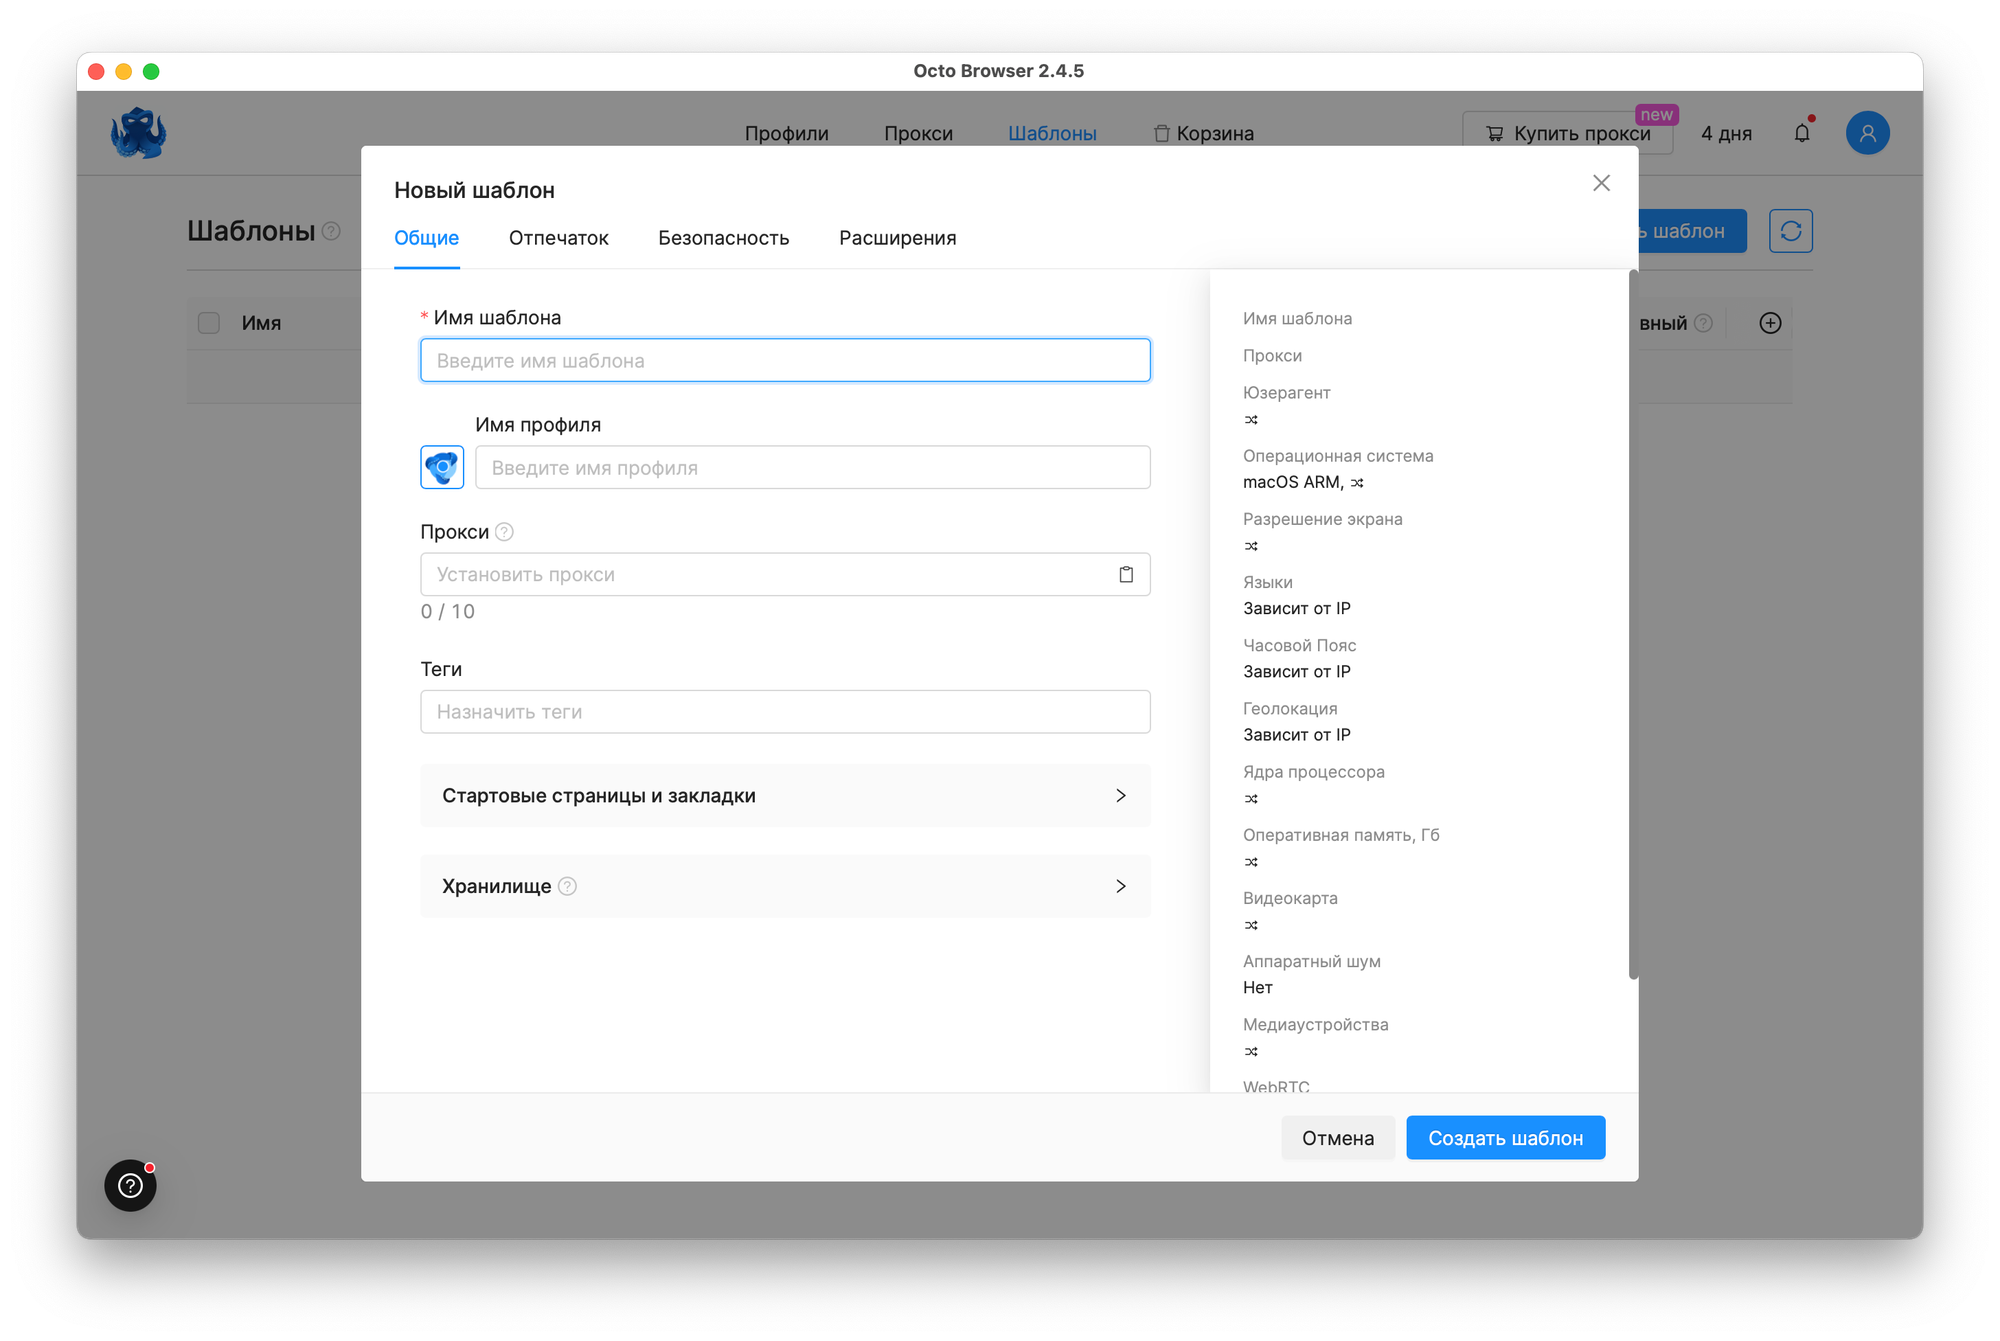The image size is (2000, 1341).
Task: Click the Создать шаблон button
Action: (1505, 1138)
